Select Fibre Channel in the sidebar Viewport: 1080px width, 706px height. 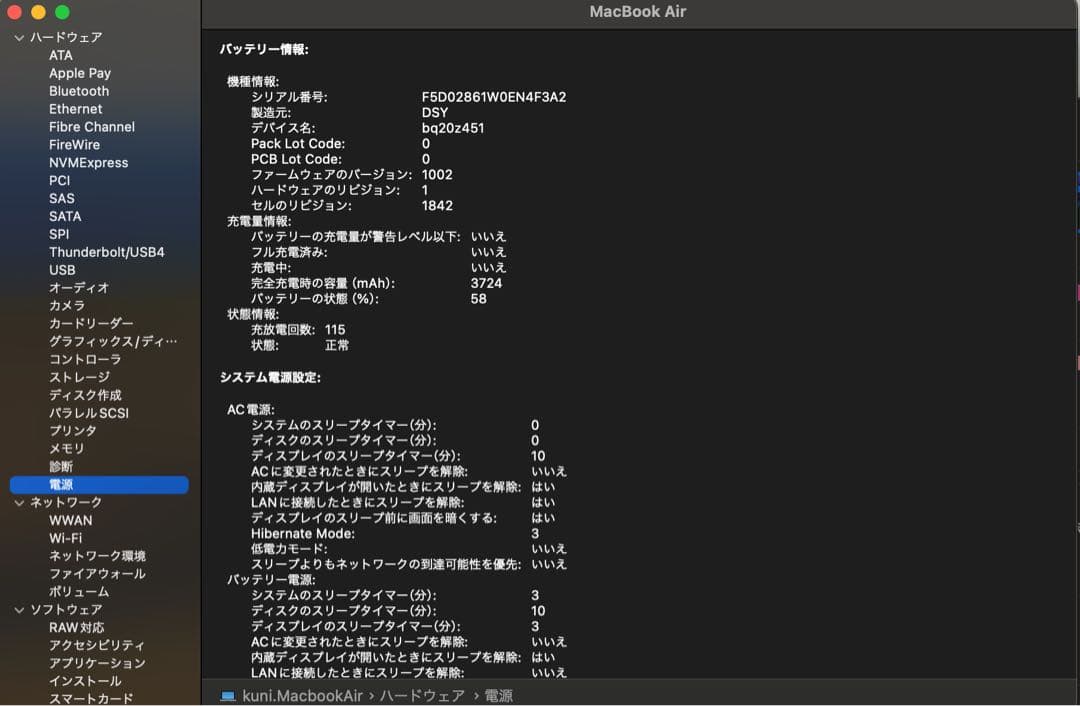pos(92,127)
